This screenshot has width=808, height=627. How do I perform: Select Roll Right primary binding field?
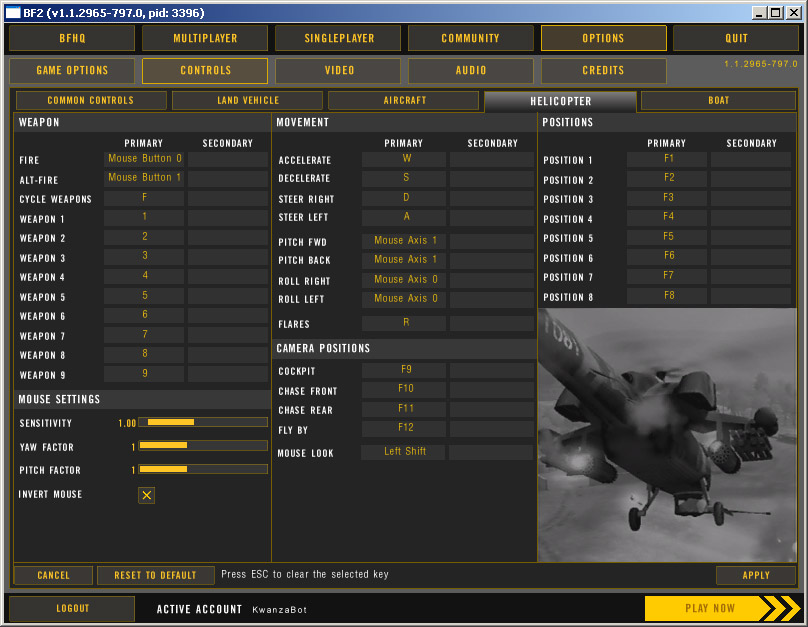point(404,280)
